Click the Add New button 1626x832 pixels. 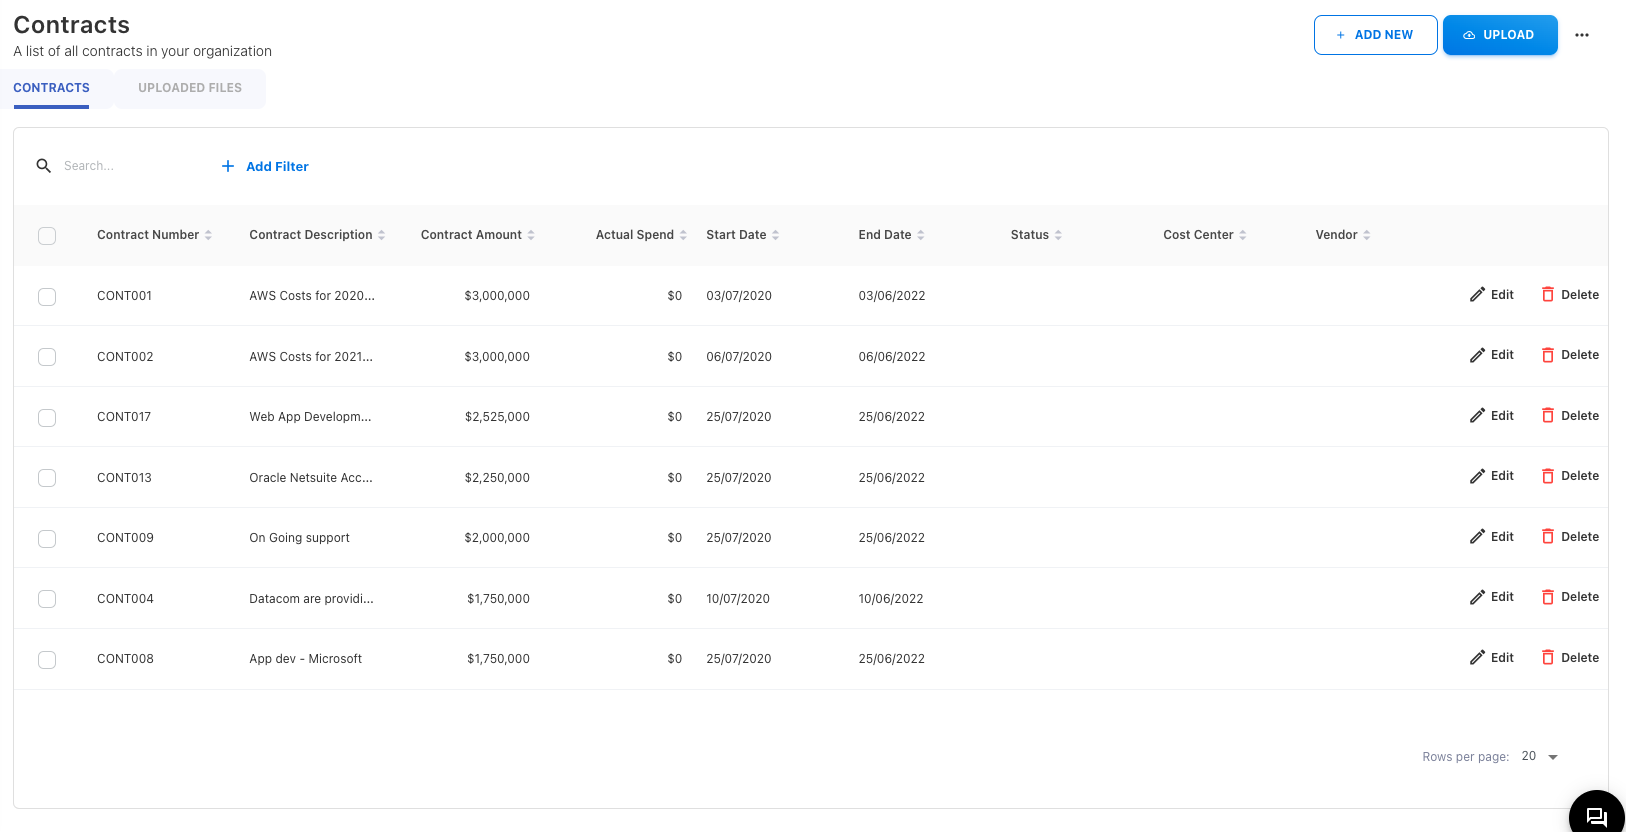point(1375,35)
